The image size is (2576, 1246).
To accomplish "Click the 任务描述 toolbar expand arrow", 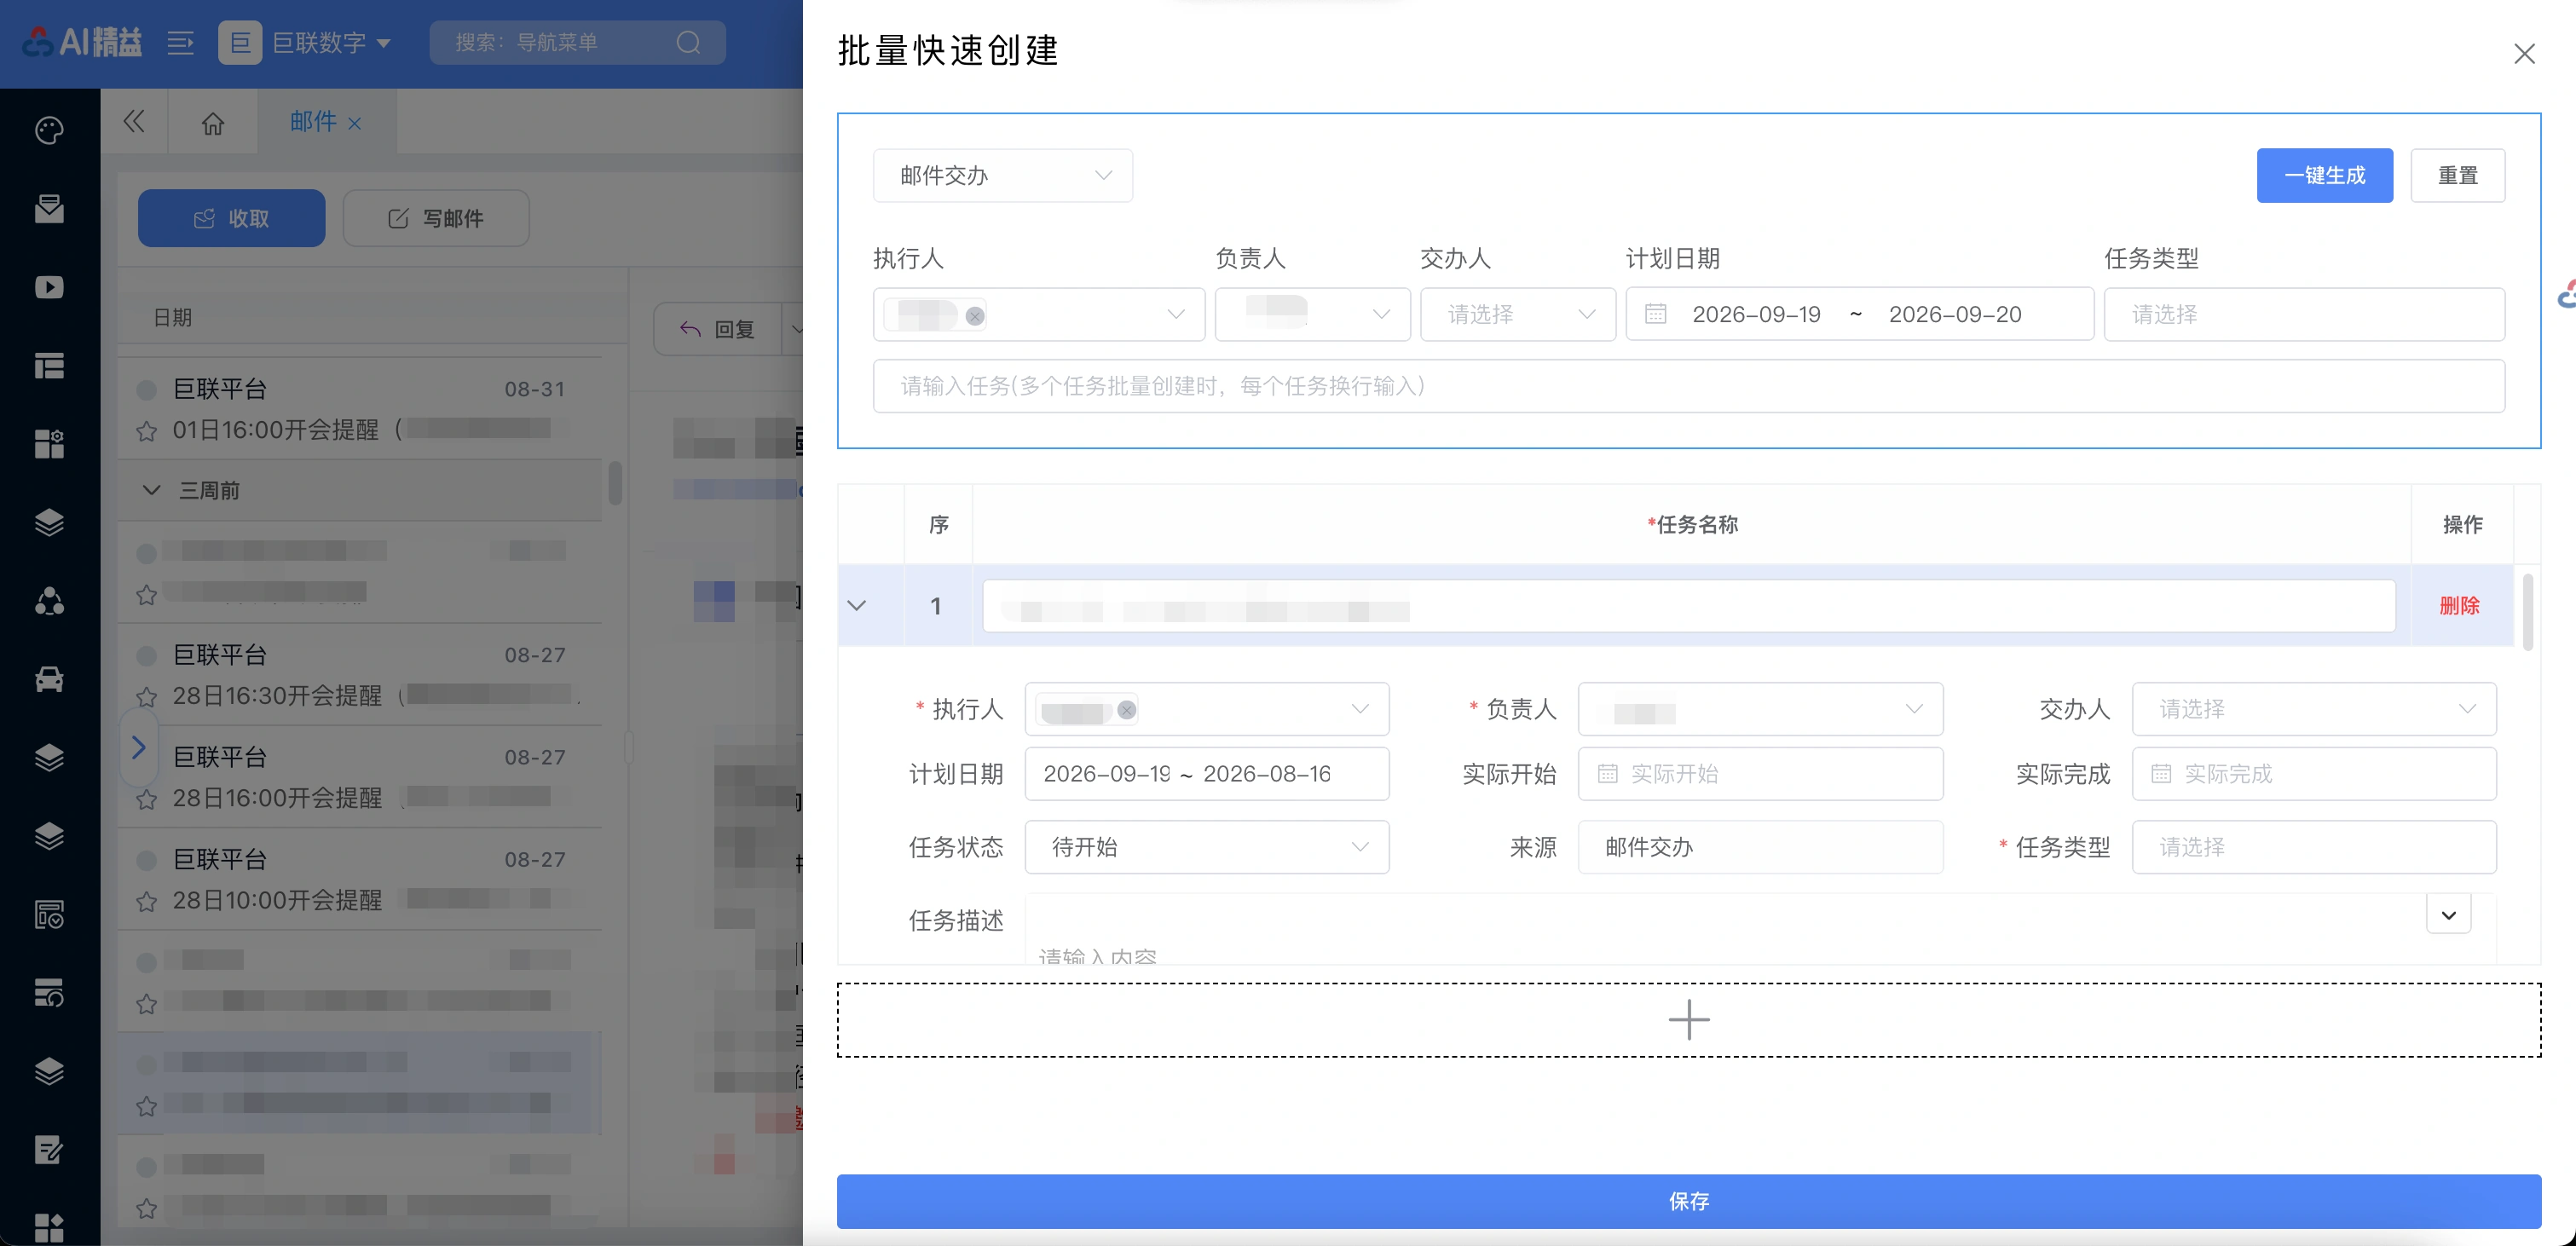I will [2448, 914].
